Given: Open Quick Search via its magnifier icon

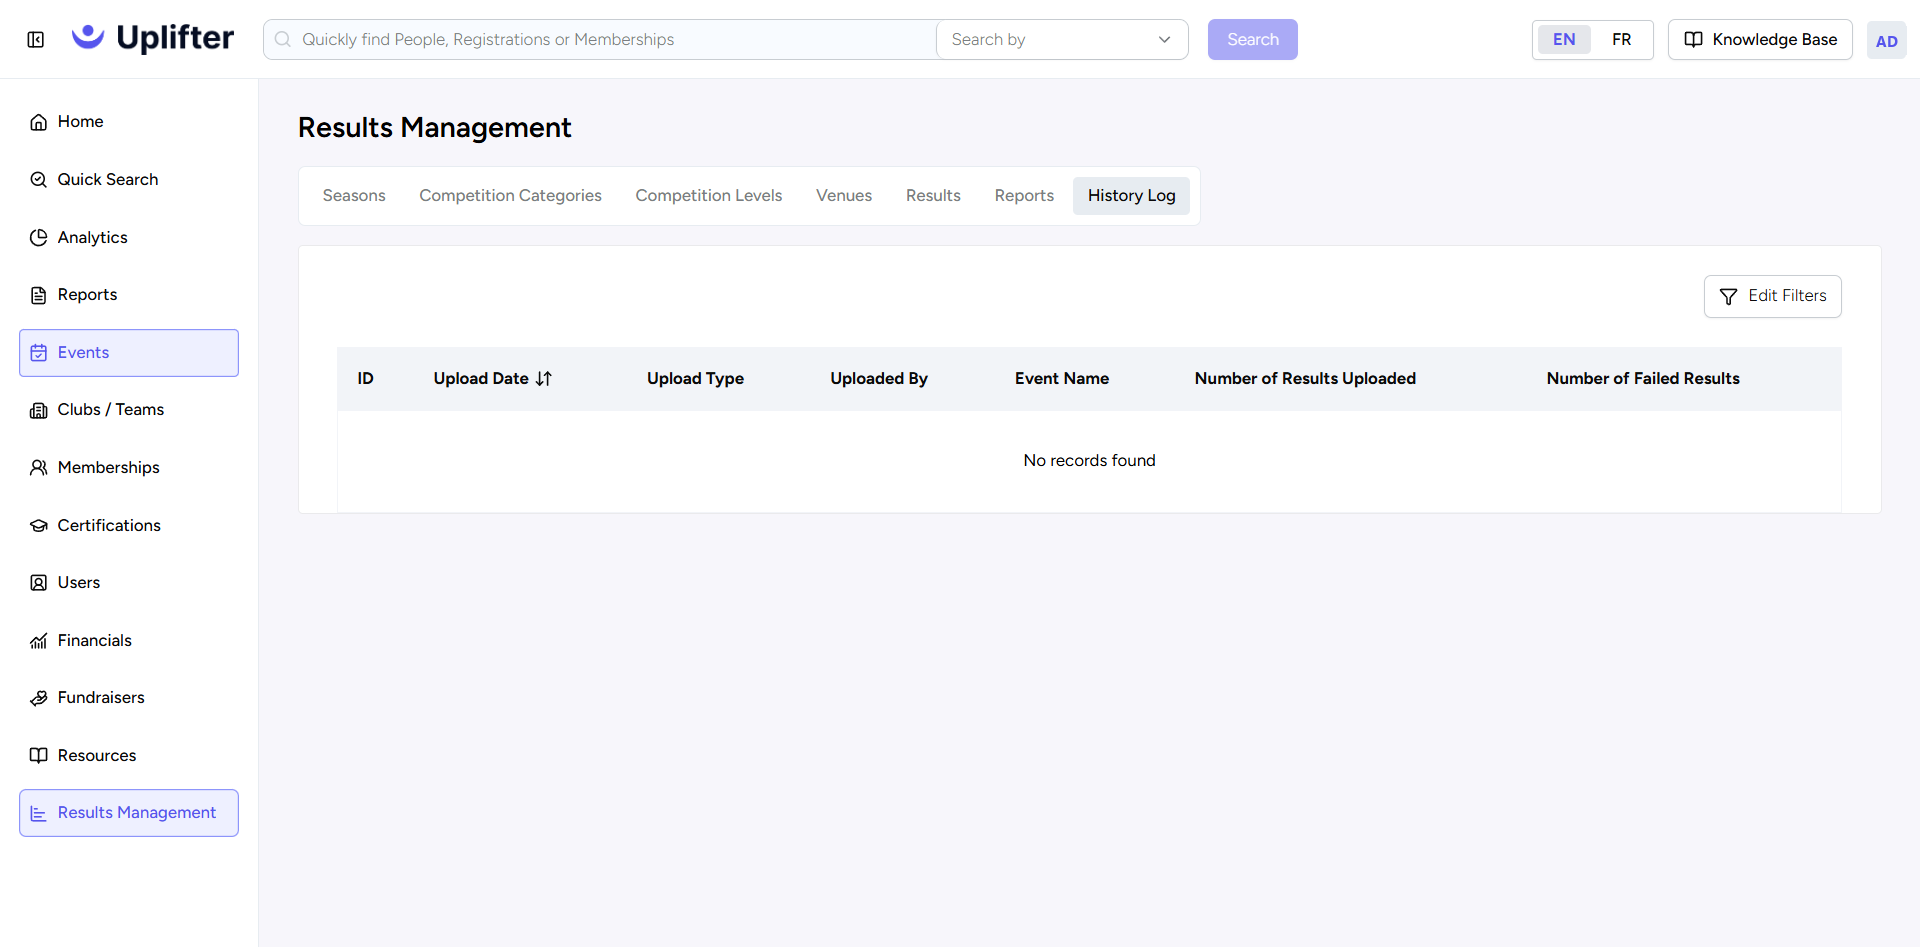Looking at the screenshot, I should coord(39,180).
